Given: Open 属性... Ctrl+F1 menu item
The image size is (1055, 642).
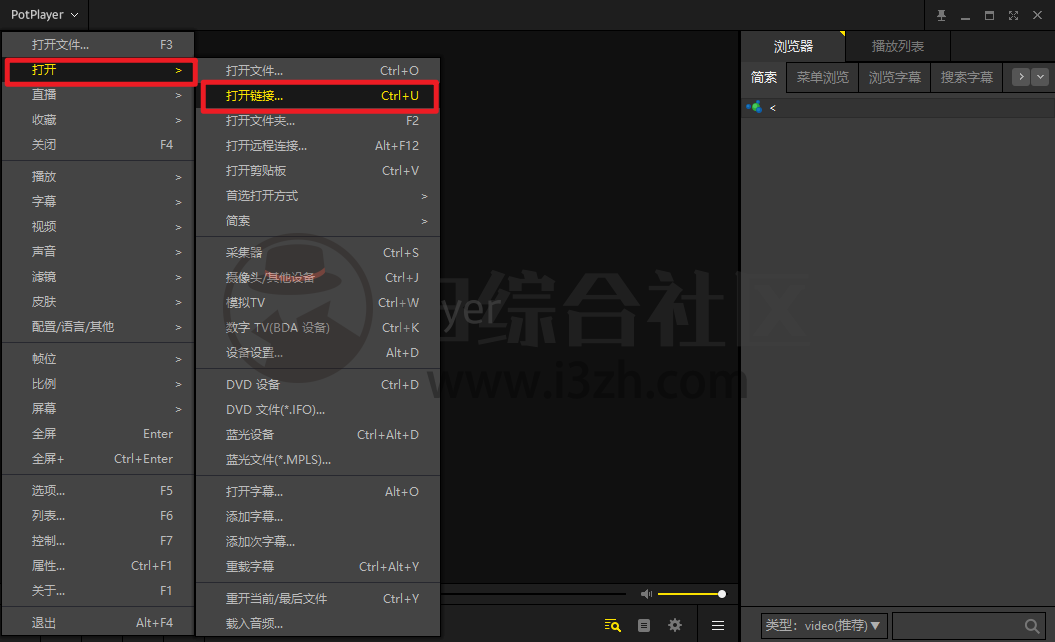Looking at the screenshot, I should click(98, 566).
